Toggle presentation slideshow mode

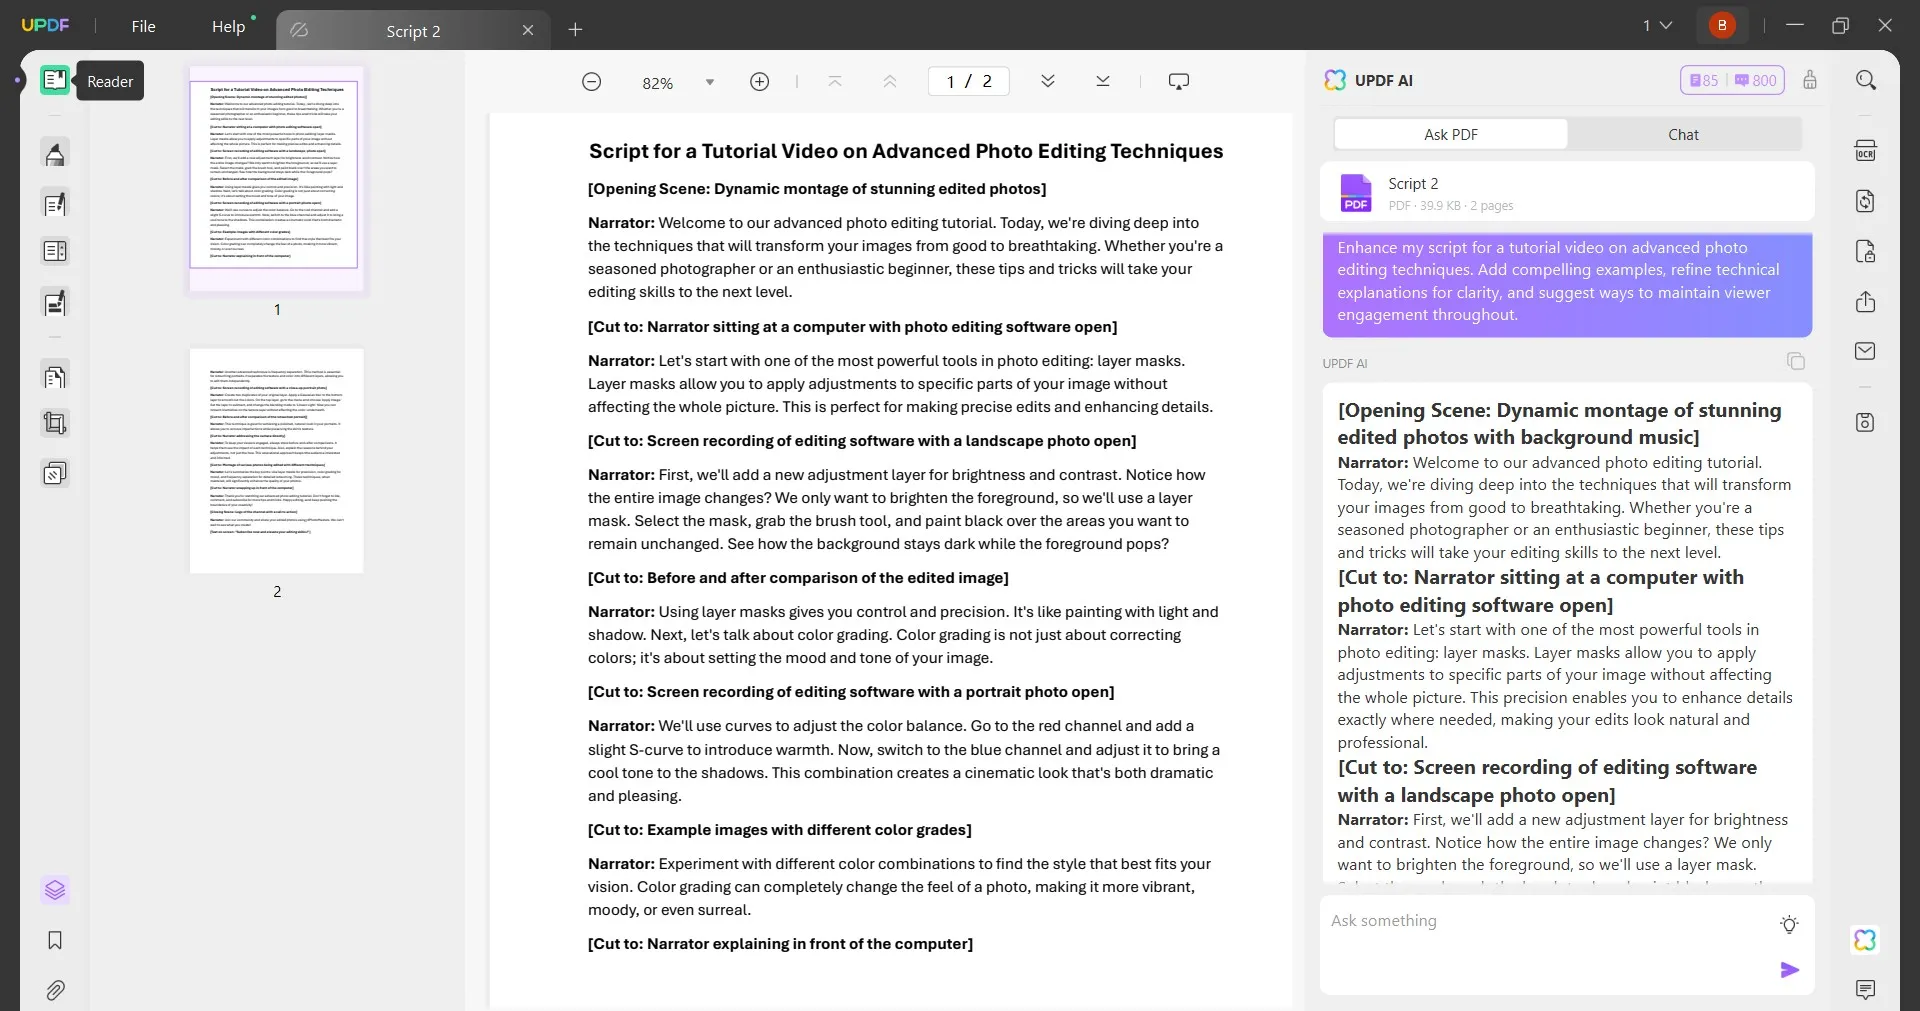click(1179, 81)
